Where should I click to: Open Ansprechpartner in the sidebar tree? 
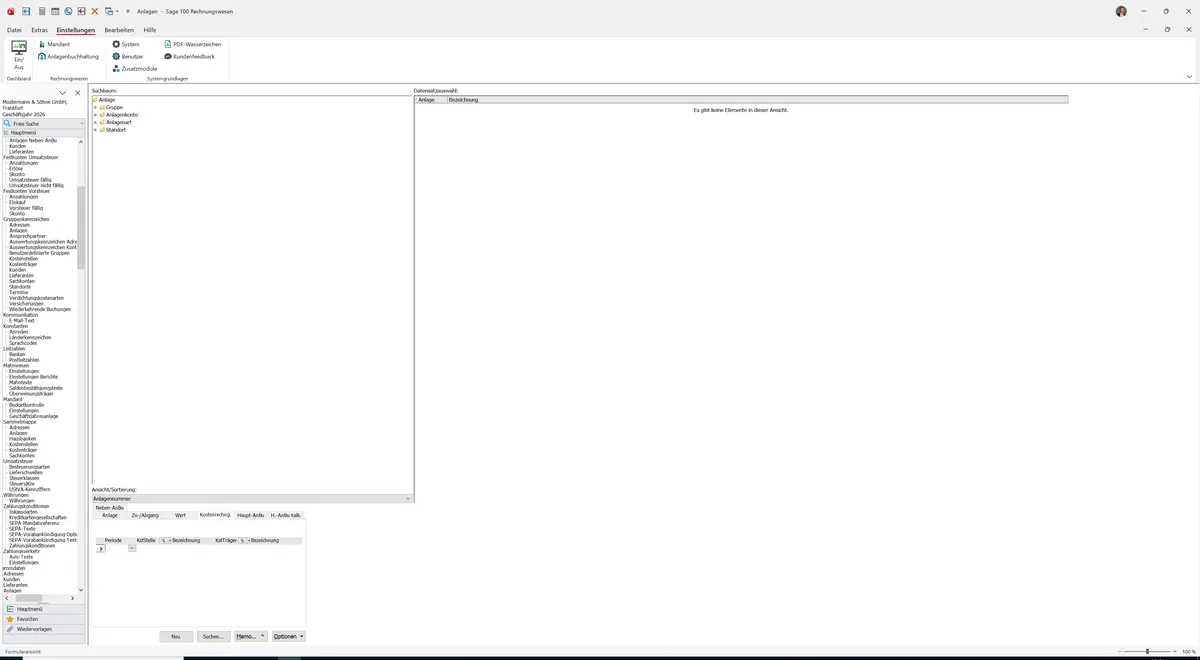pos(26,236)
